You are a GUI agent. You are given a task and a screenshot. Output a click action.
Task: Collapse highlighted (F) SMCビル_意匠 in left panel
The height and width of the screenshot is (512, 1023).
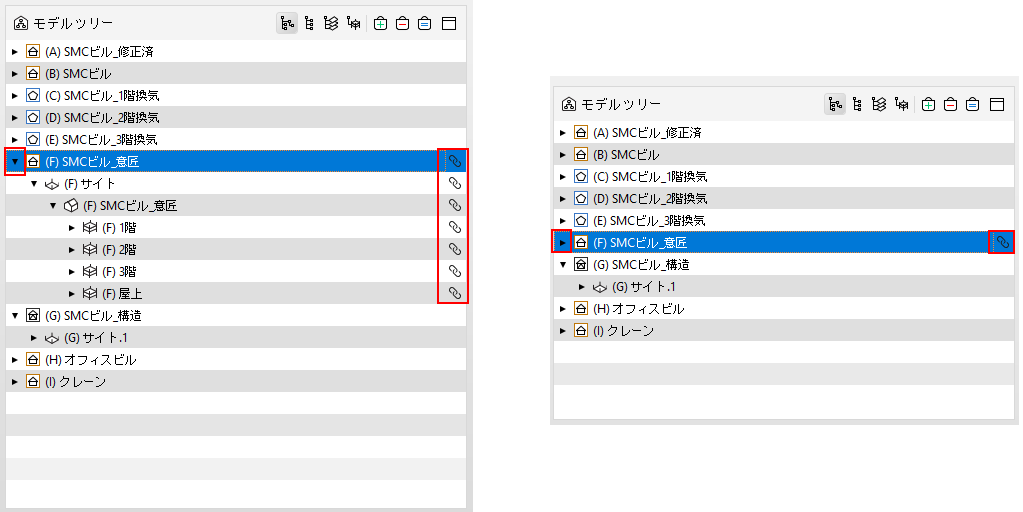point(15,161)
